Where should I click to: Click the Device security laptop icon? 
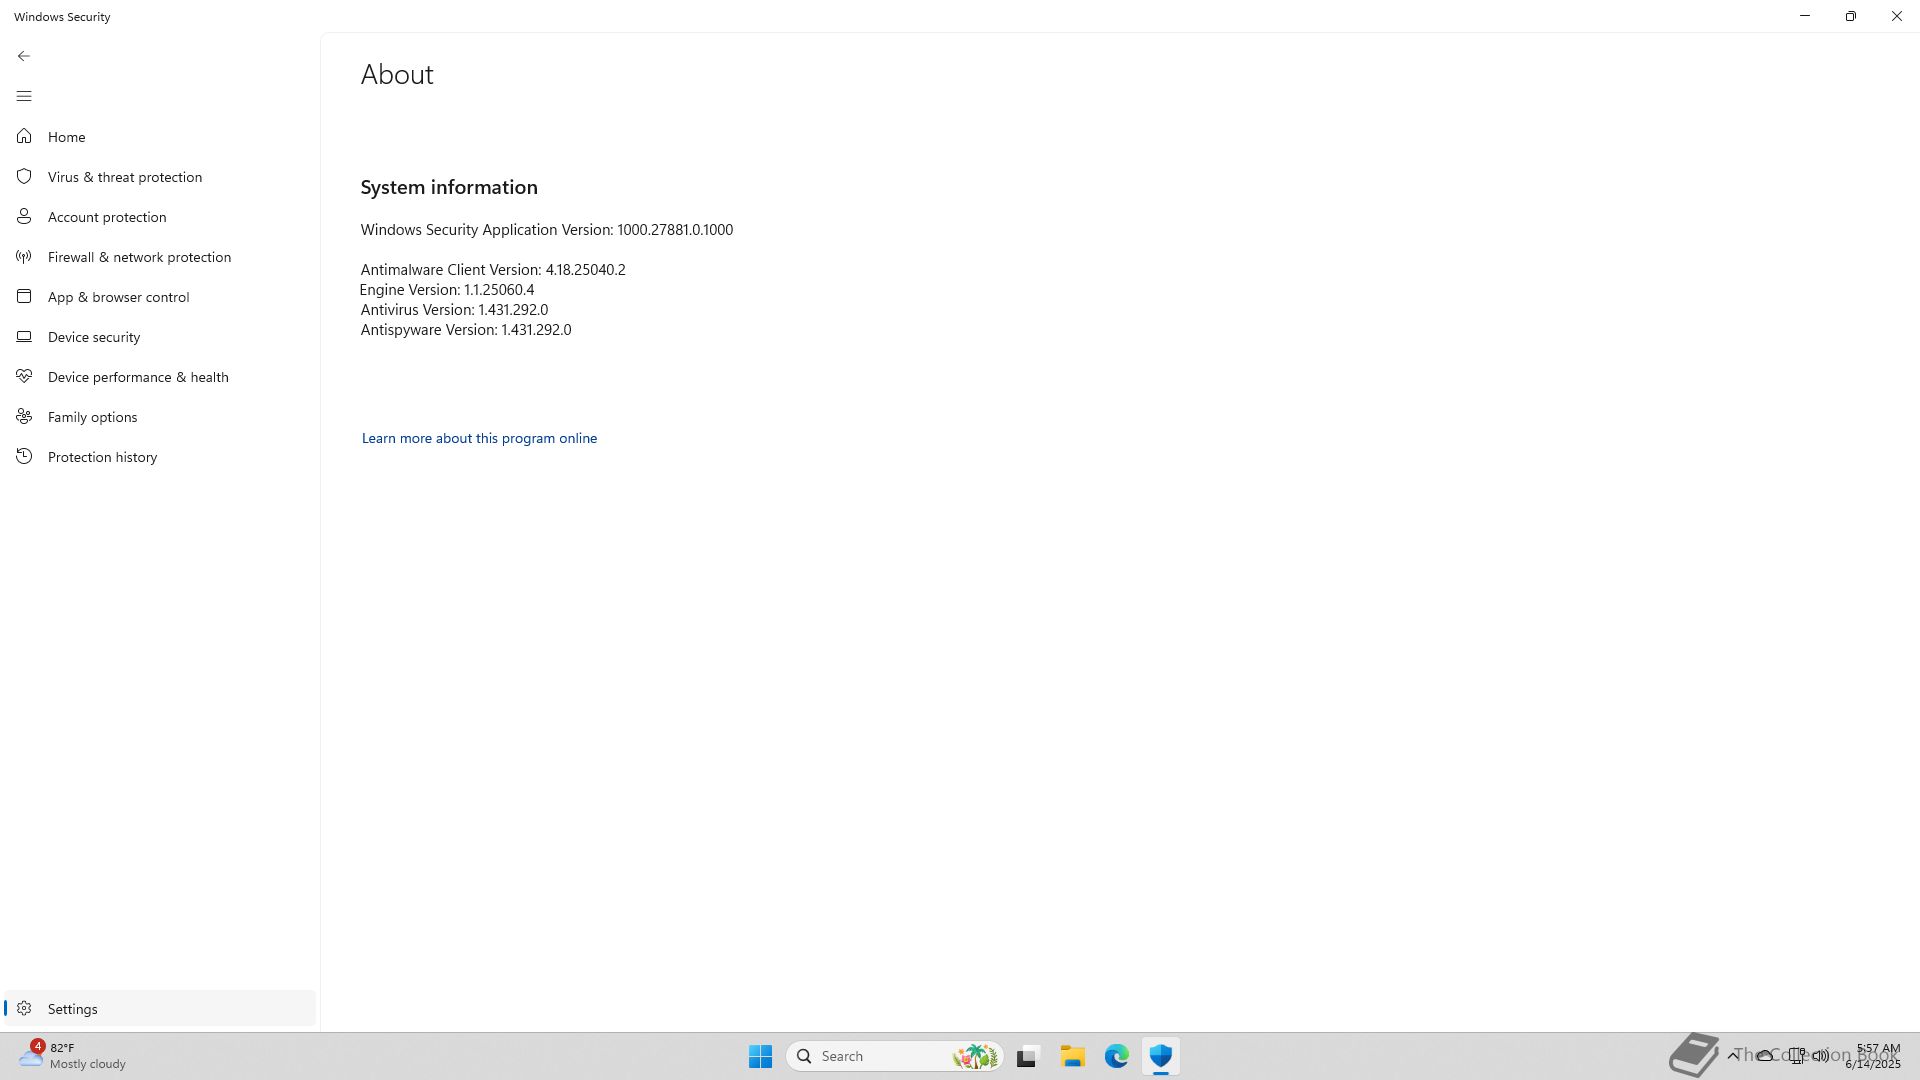(x=24, y=337)
